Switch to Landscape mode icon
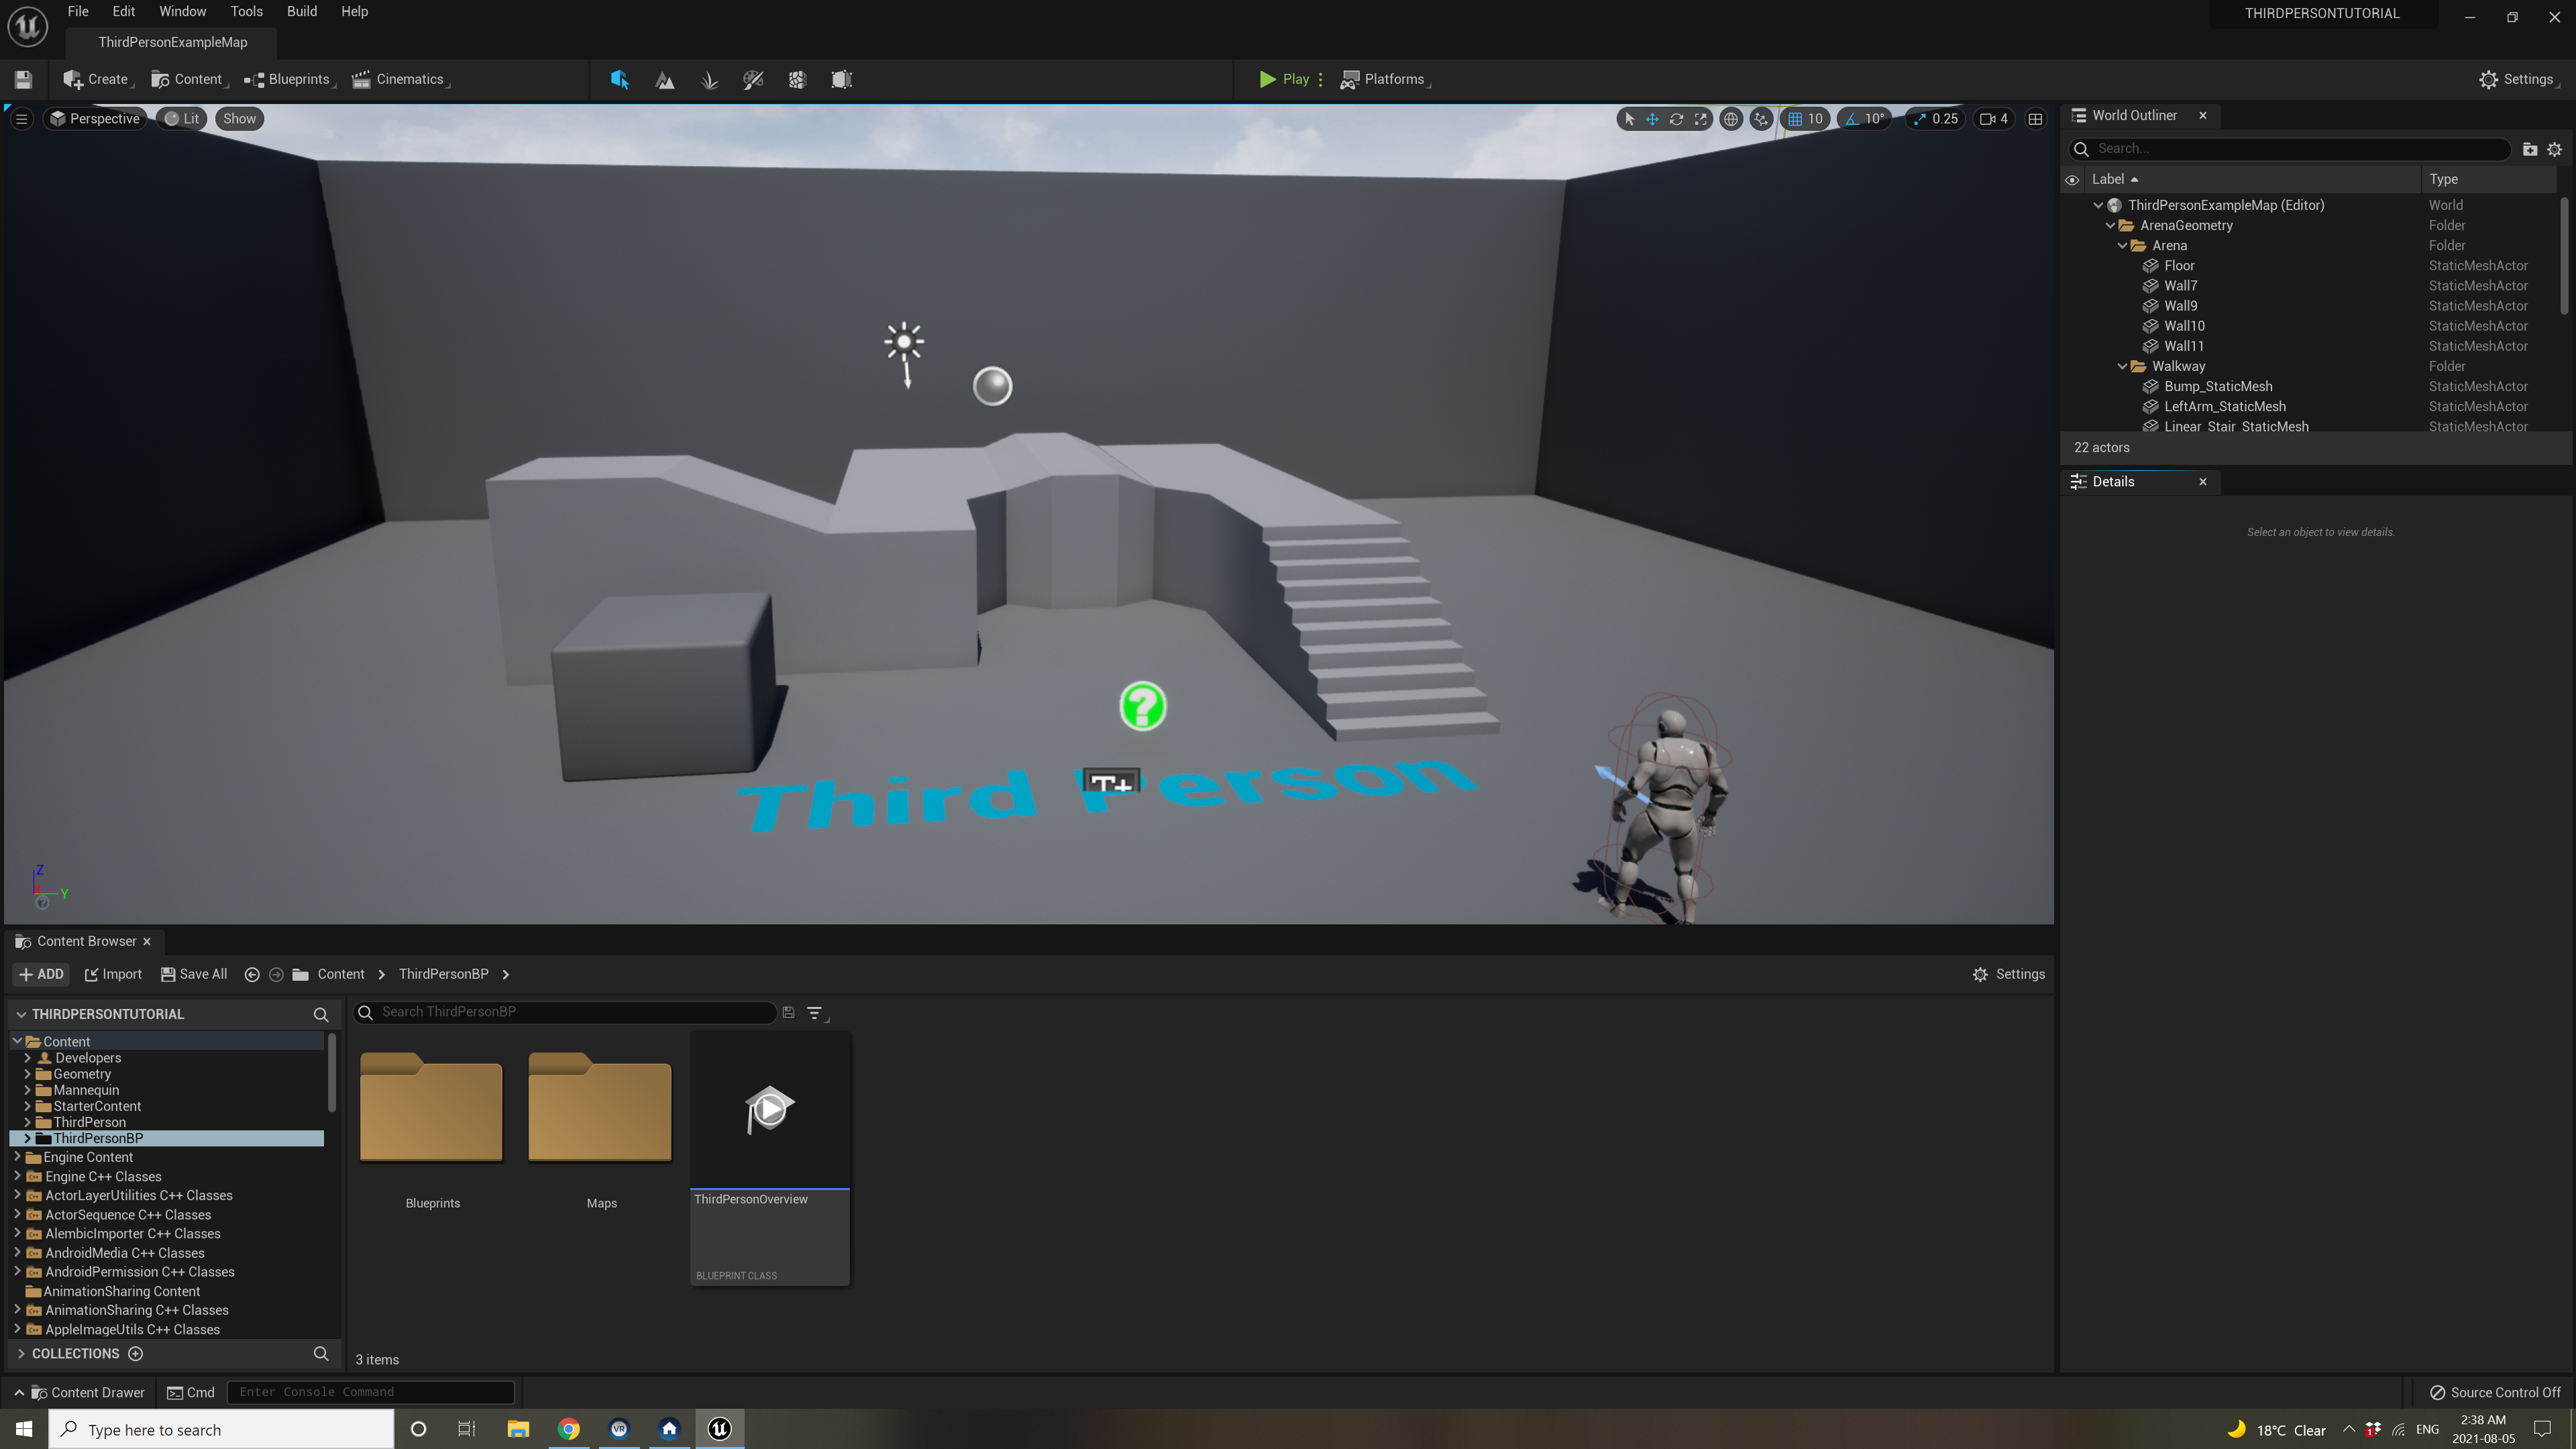The width and height of the screenshot is (2576, 1449). point(664,79)
